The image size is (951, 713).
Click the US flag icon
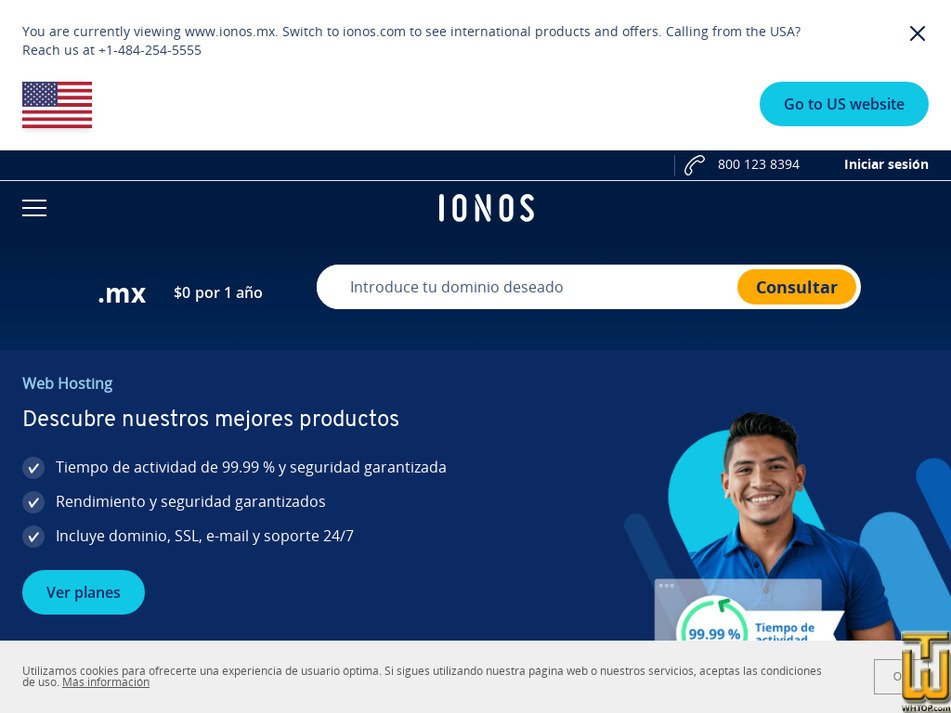[57, 105]
